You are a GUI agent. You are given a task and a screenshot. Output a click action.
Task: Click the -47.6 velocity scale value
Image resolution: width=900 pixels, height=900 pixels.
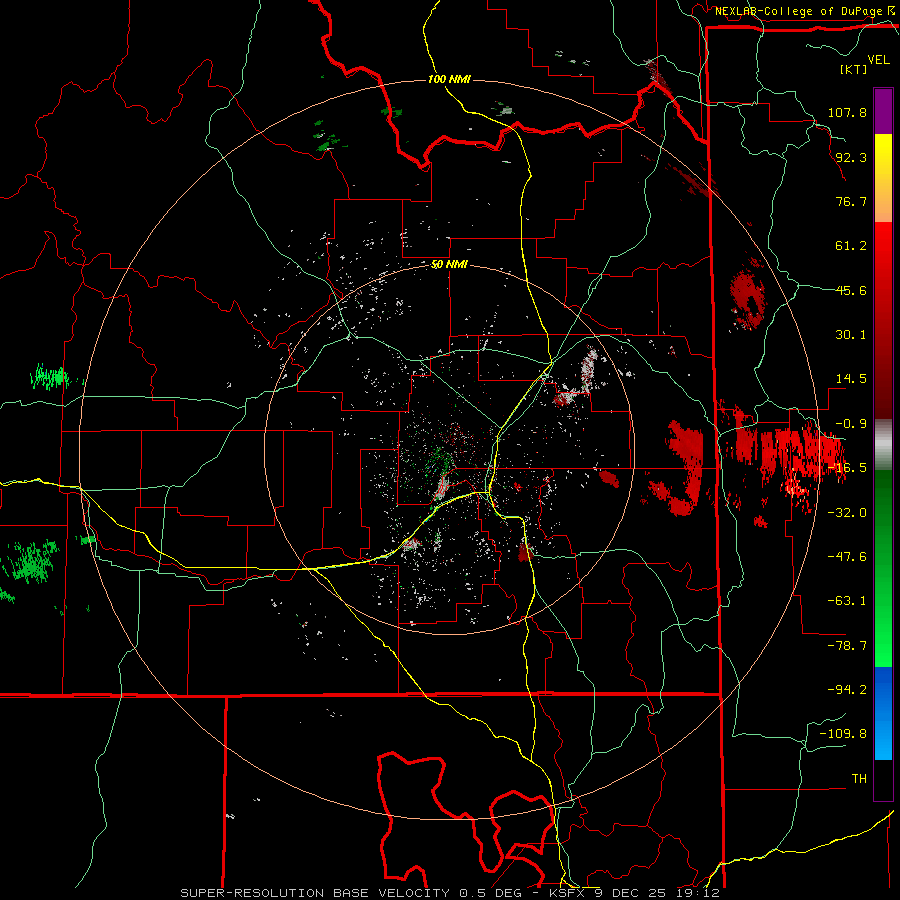[847, 557]
